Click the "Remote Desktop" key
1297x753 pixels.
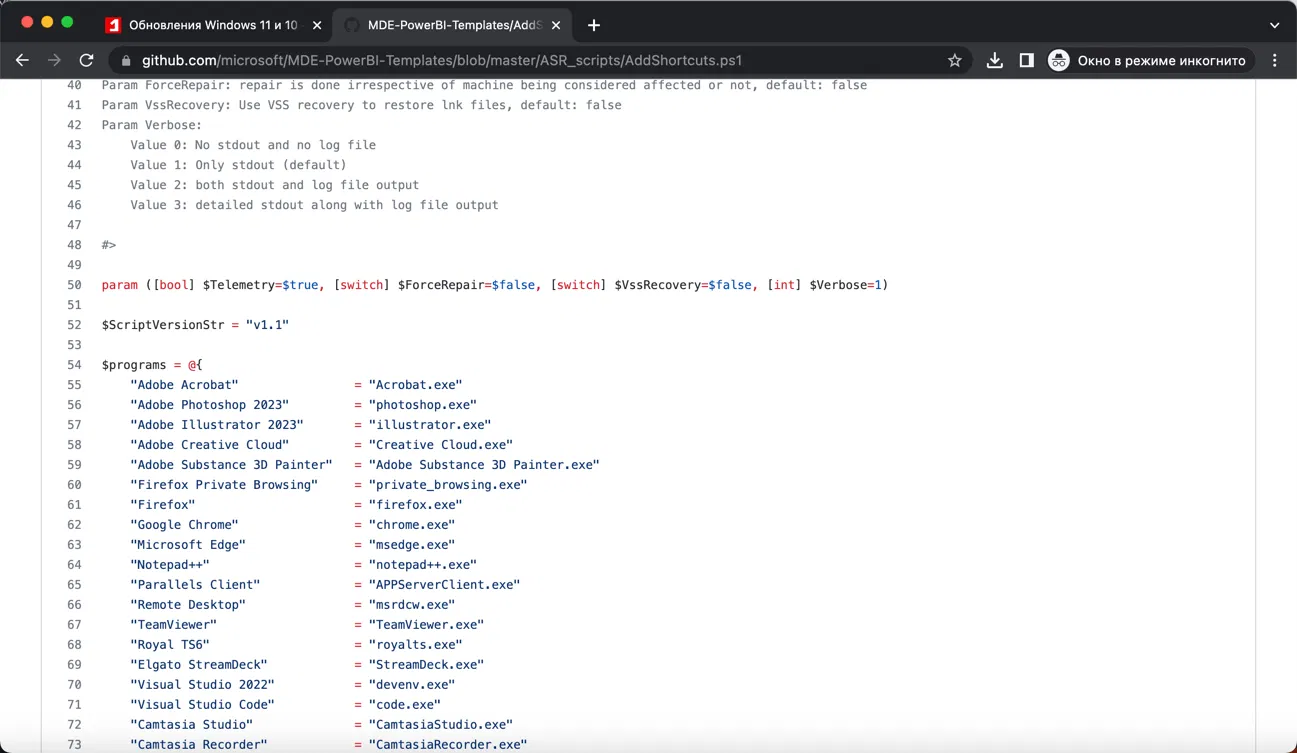(x=188, y=605)
